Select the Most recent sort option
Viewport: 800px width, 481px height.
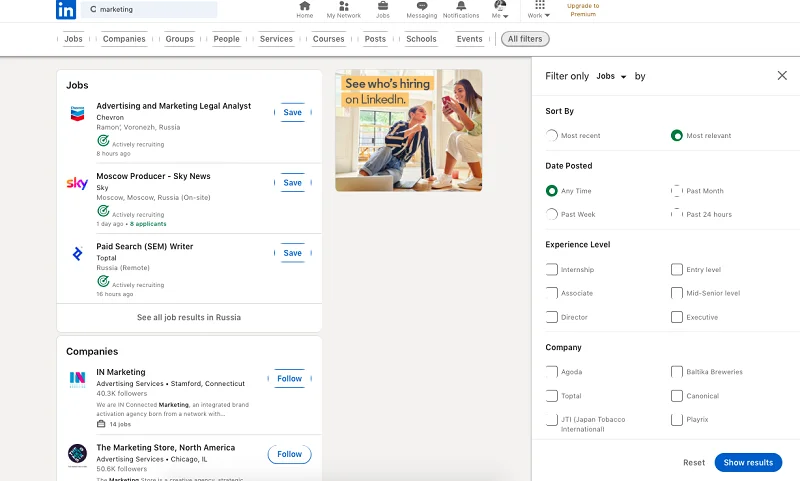pyautogui.click(x=552, y=135)
